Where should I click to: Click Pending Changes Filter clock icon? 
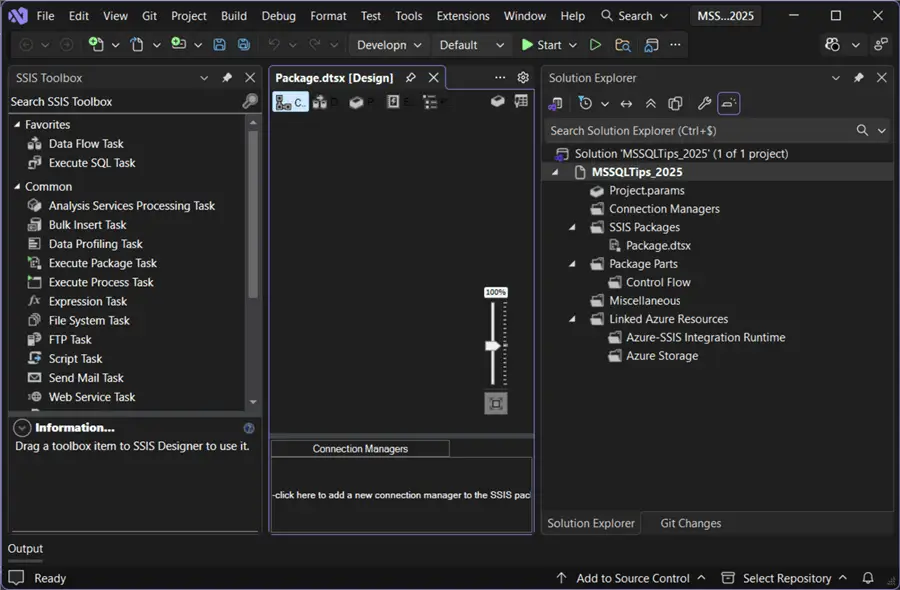pyautogui.click(x=585, y=103)
